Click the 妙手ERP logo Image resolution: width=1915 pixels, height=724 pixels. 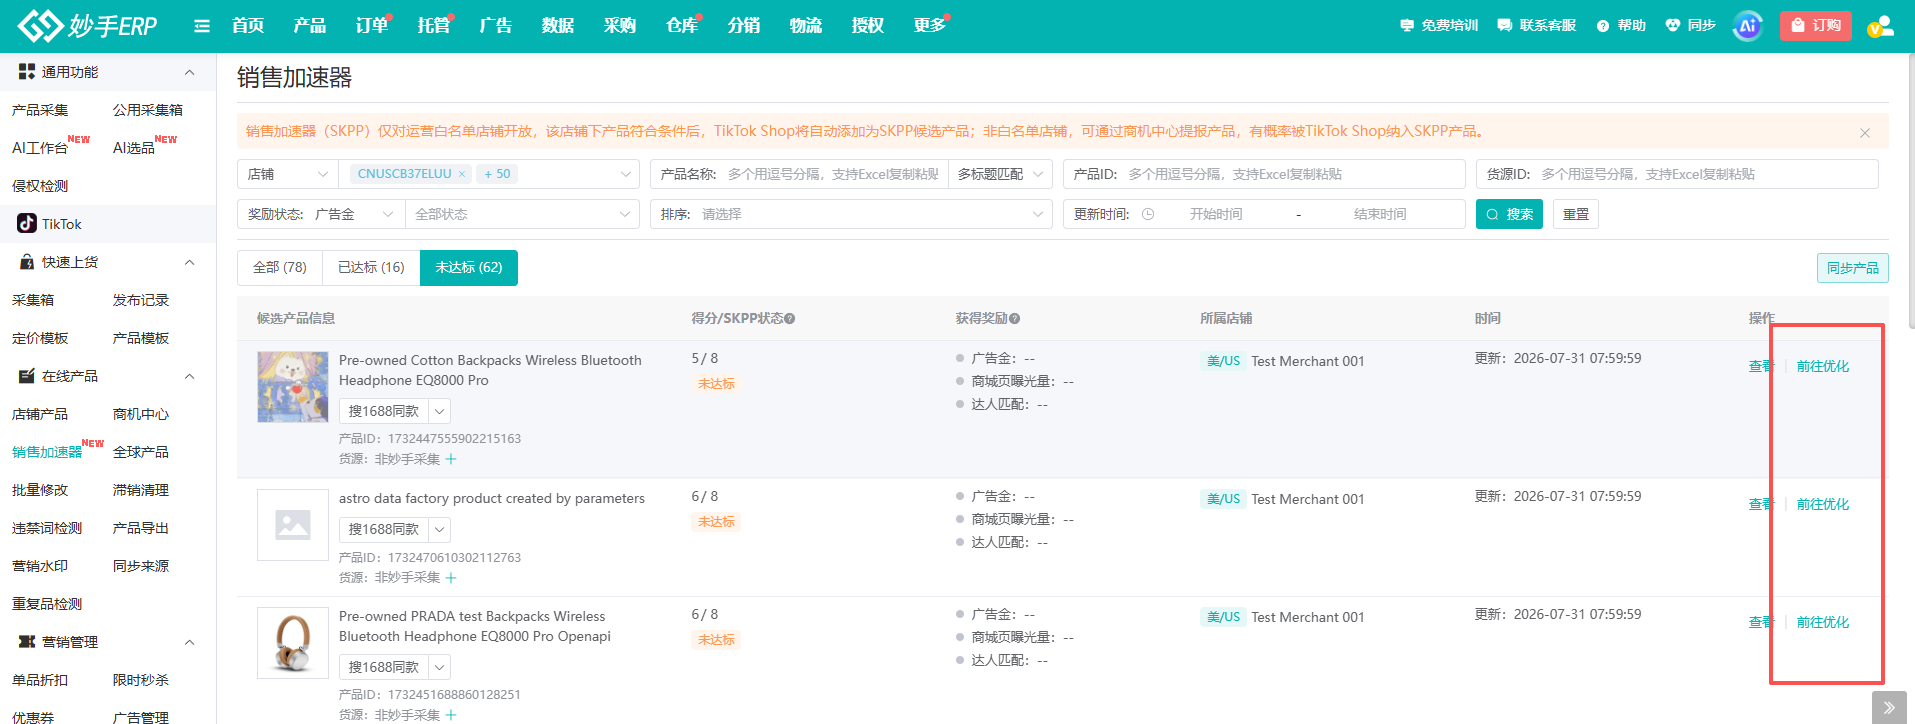coord(88,25)
